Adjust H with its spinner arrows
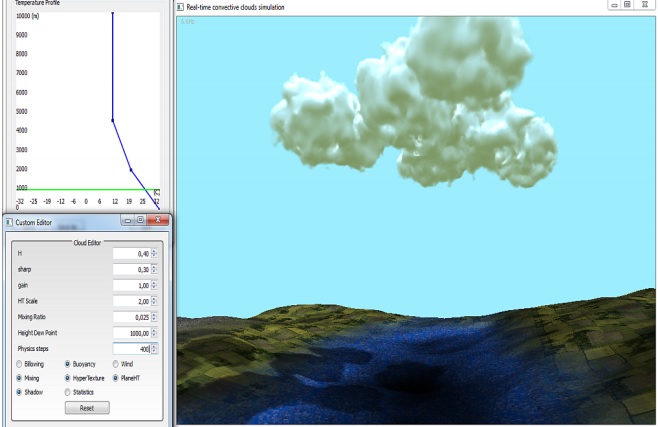 click(154, 253)
